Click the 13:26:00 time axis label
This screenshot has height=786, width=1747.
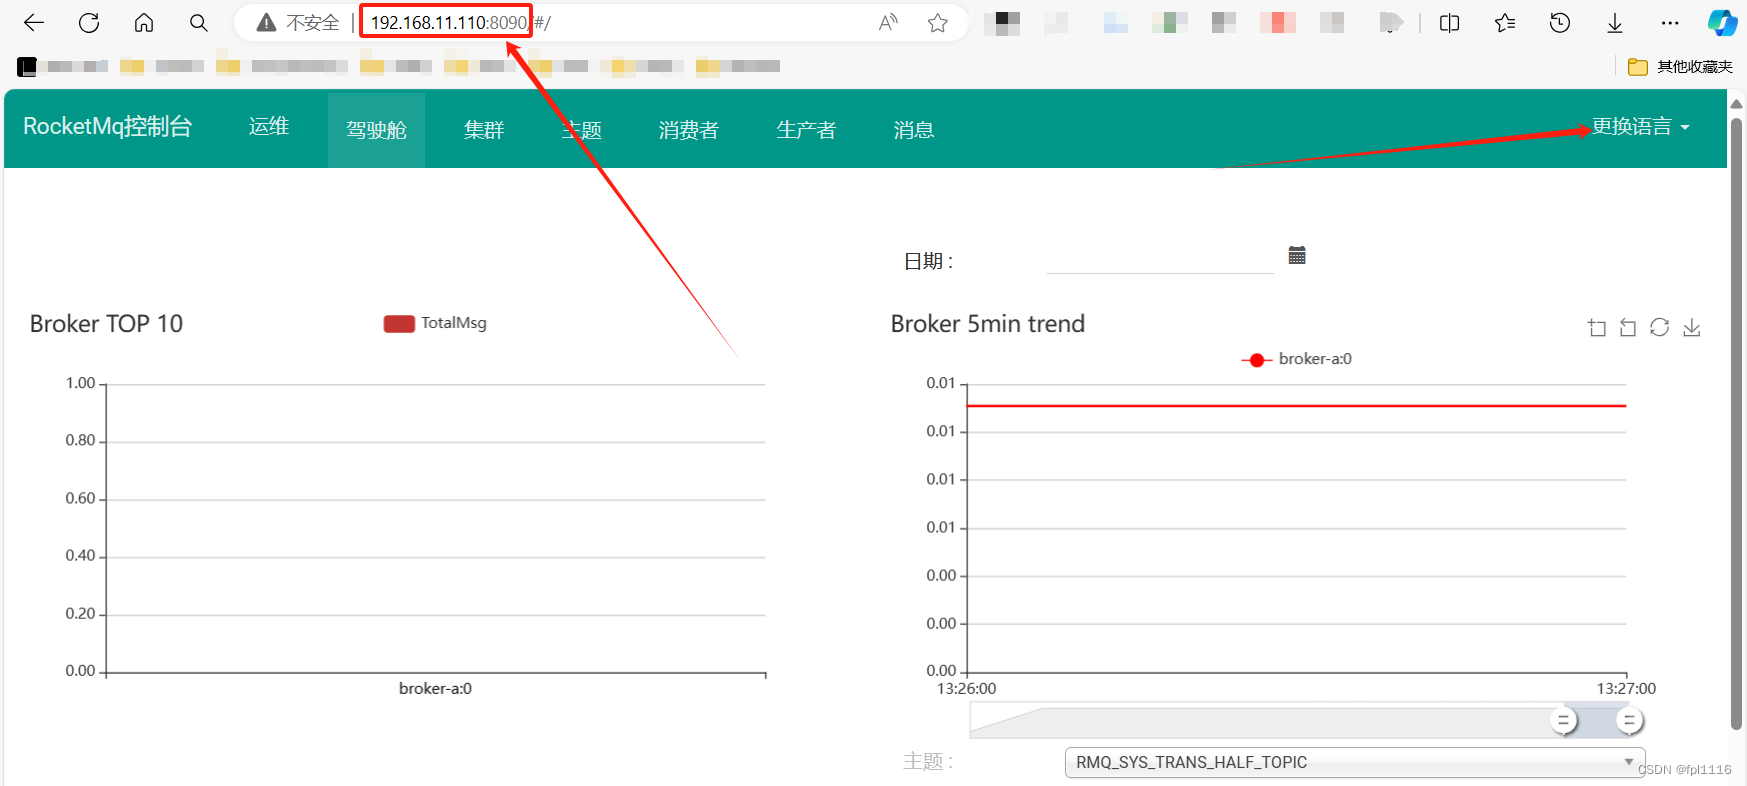[x=966, y=689]
